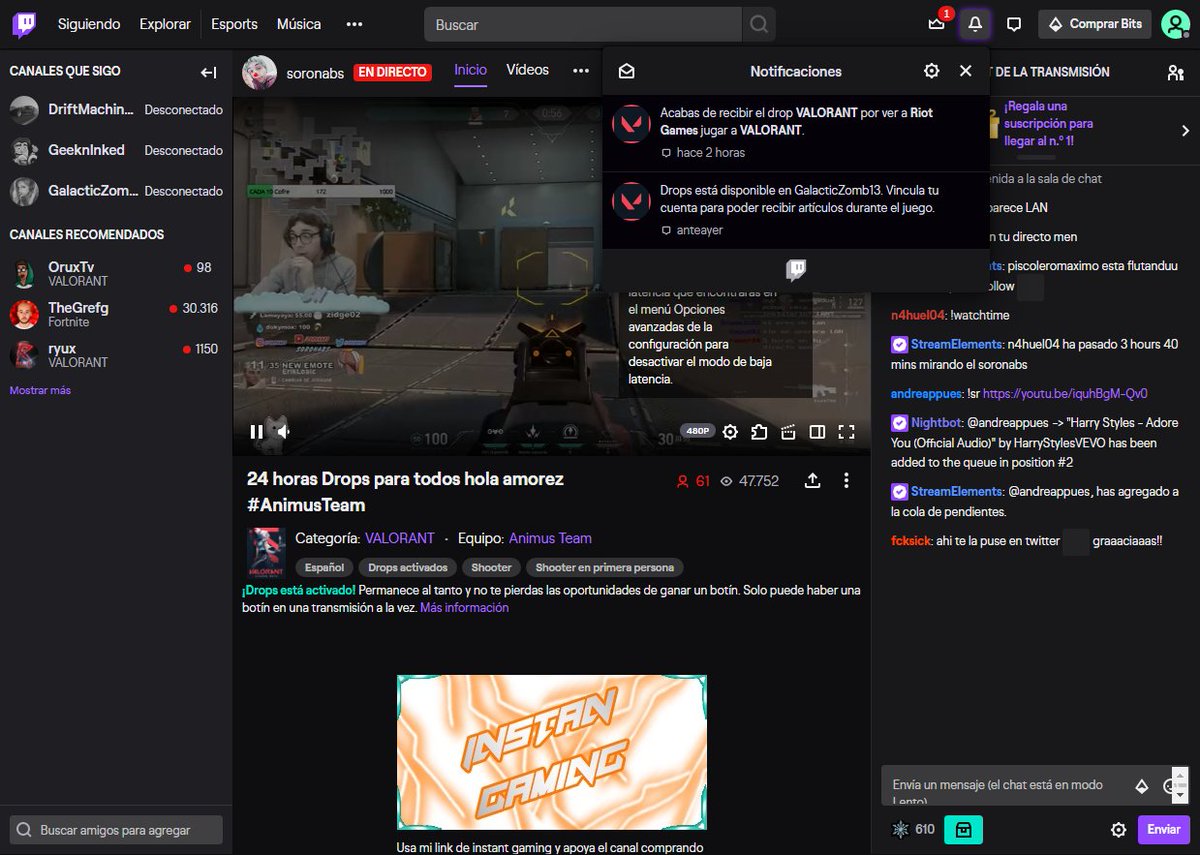Open the VALORANT drop received notification

[x=796, y=133]
